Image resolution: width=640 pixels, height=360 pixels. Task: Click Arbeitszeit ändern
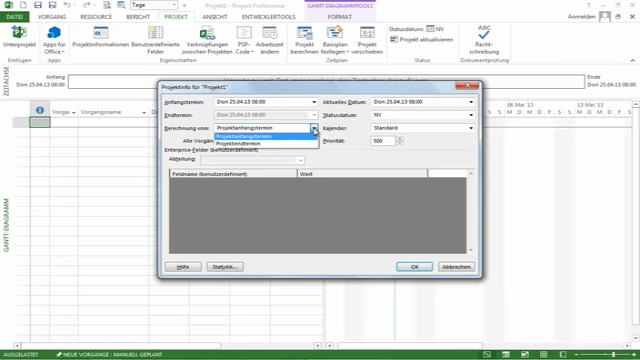269,40
